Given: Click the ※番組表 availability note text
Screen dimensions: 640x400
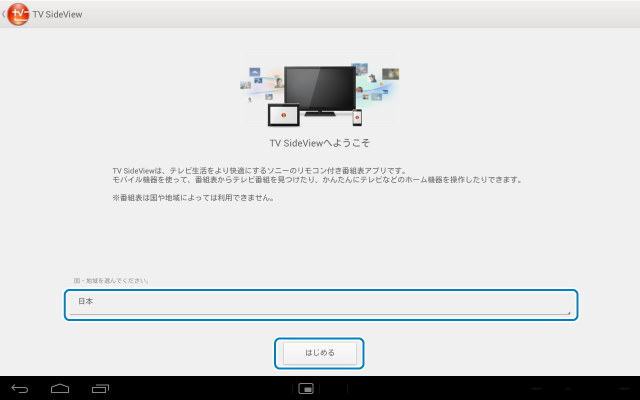Looking at the screenshot, I should pyautogui.click(x=192, y=197).
